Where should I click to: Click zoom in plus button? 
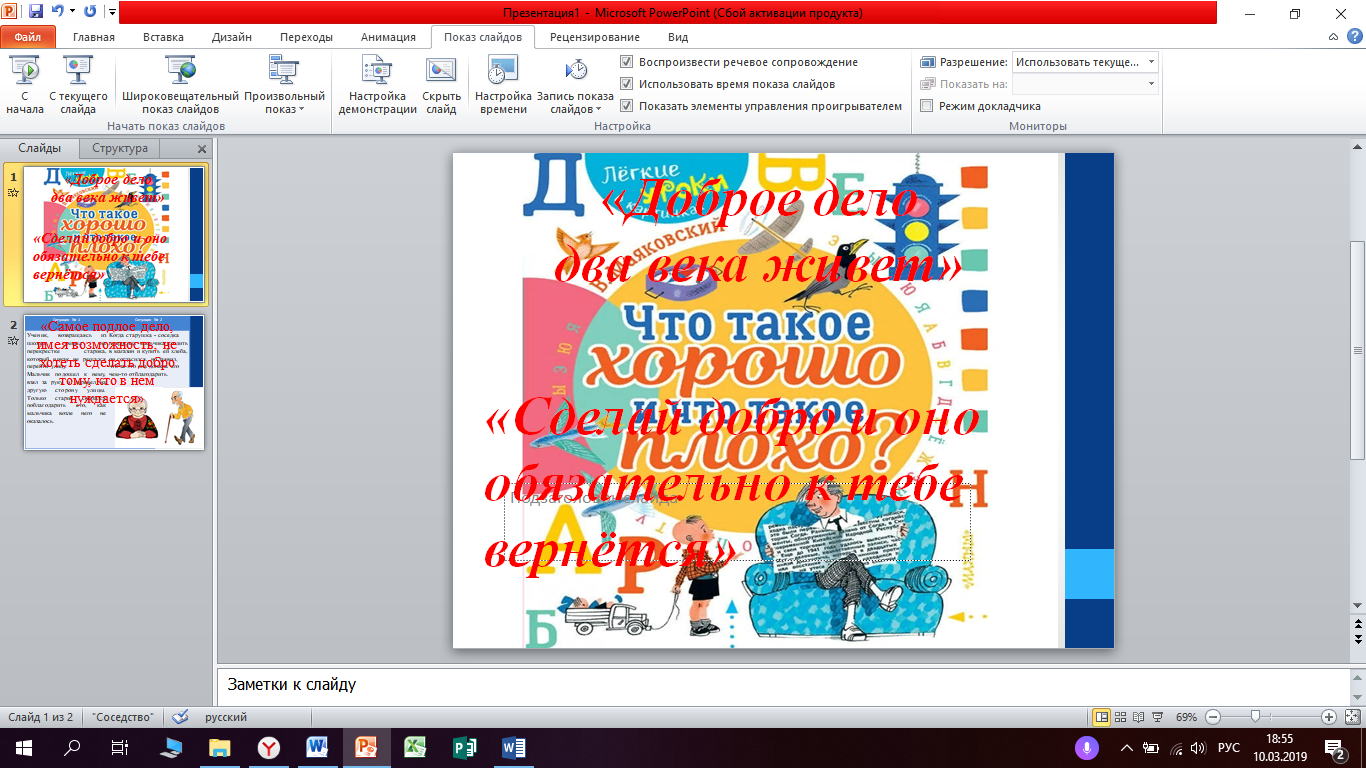click(1328, 717)
